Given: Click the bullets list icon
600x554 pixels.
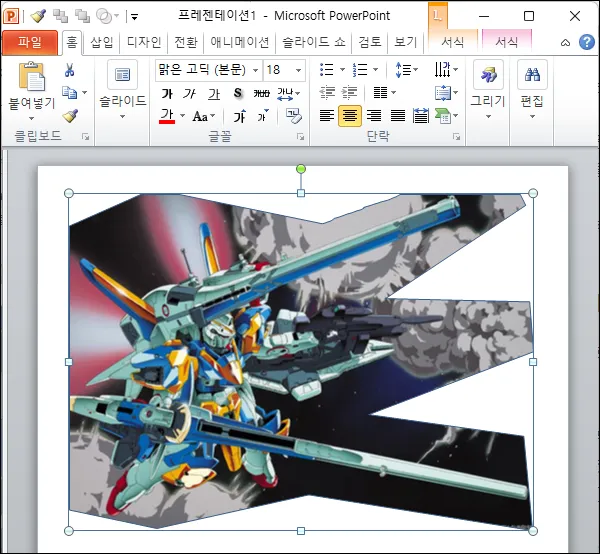Looking at the screenshot, I should (x=327, y=70).
